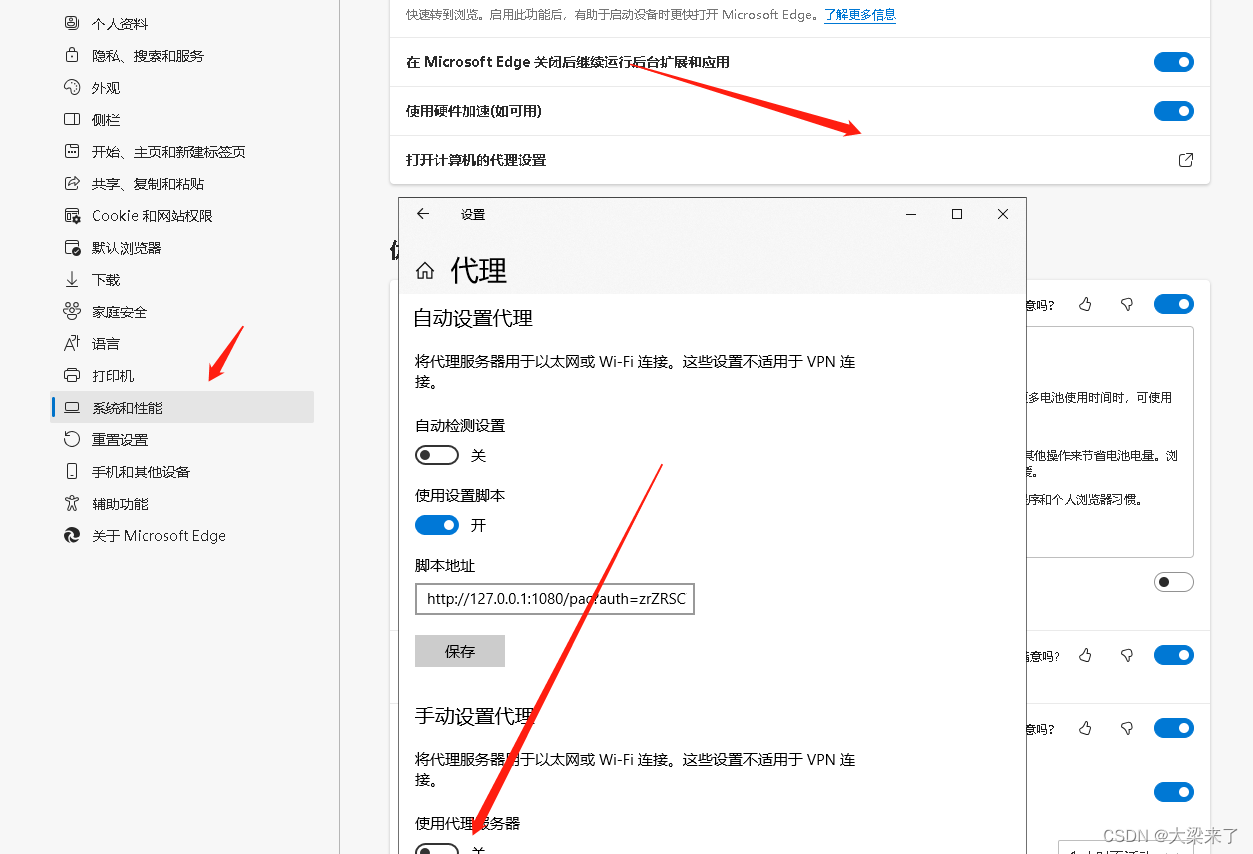Click thumbs-up icon in the middle feedback row
Viewport: 1253px width, 854px height.
click(x=1086, y=655)
